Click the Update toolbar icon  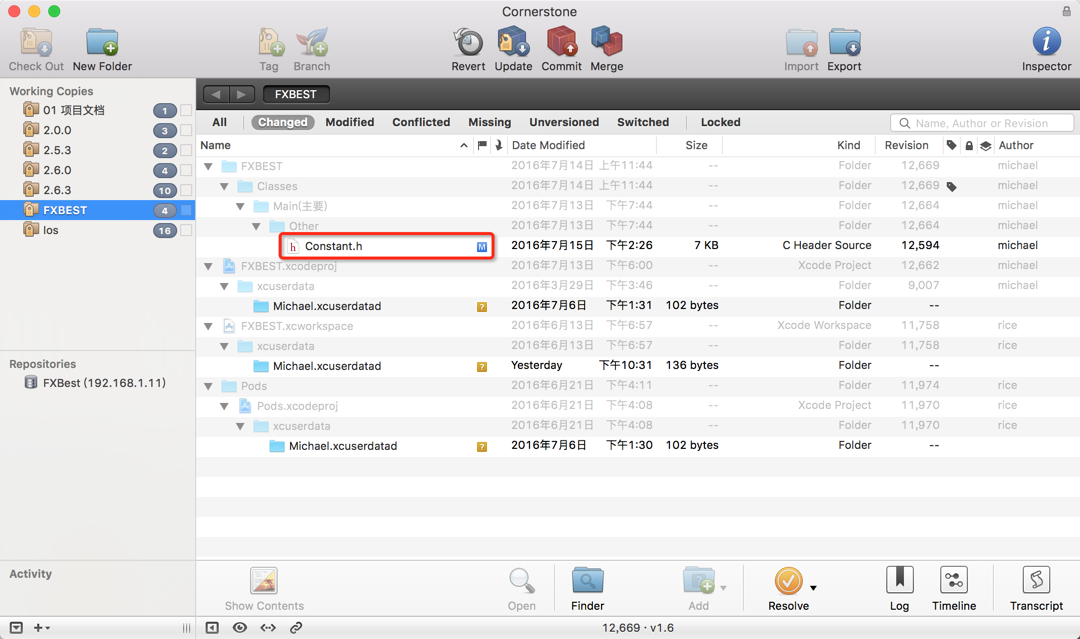[513, 43]
